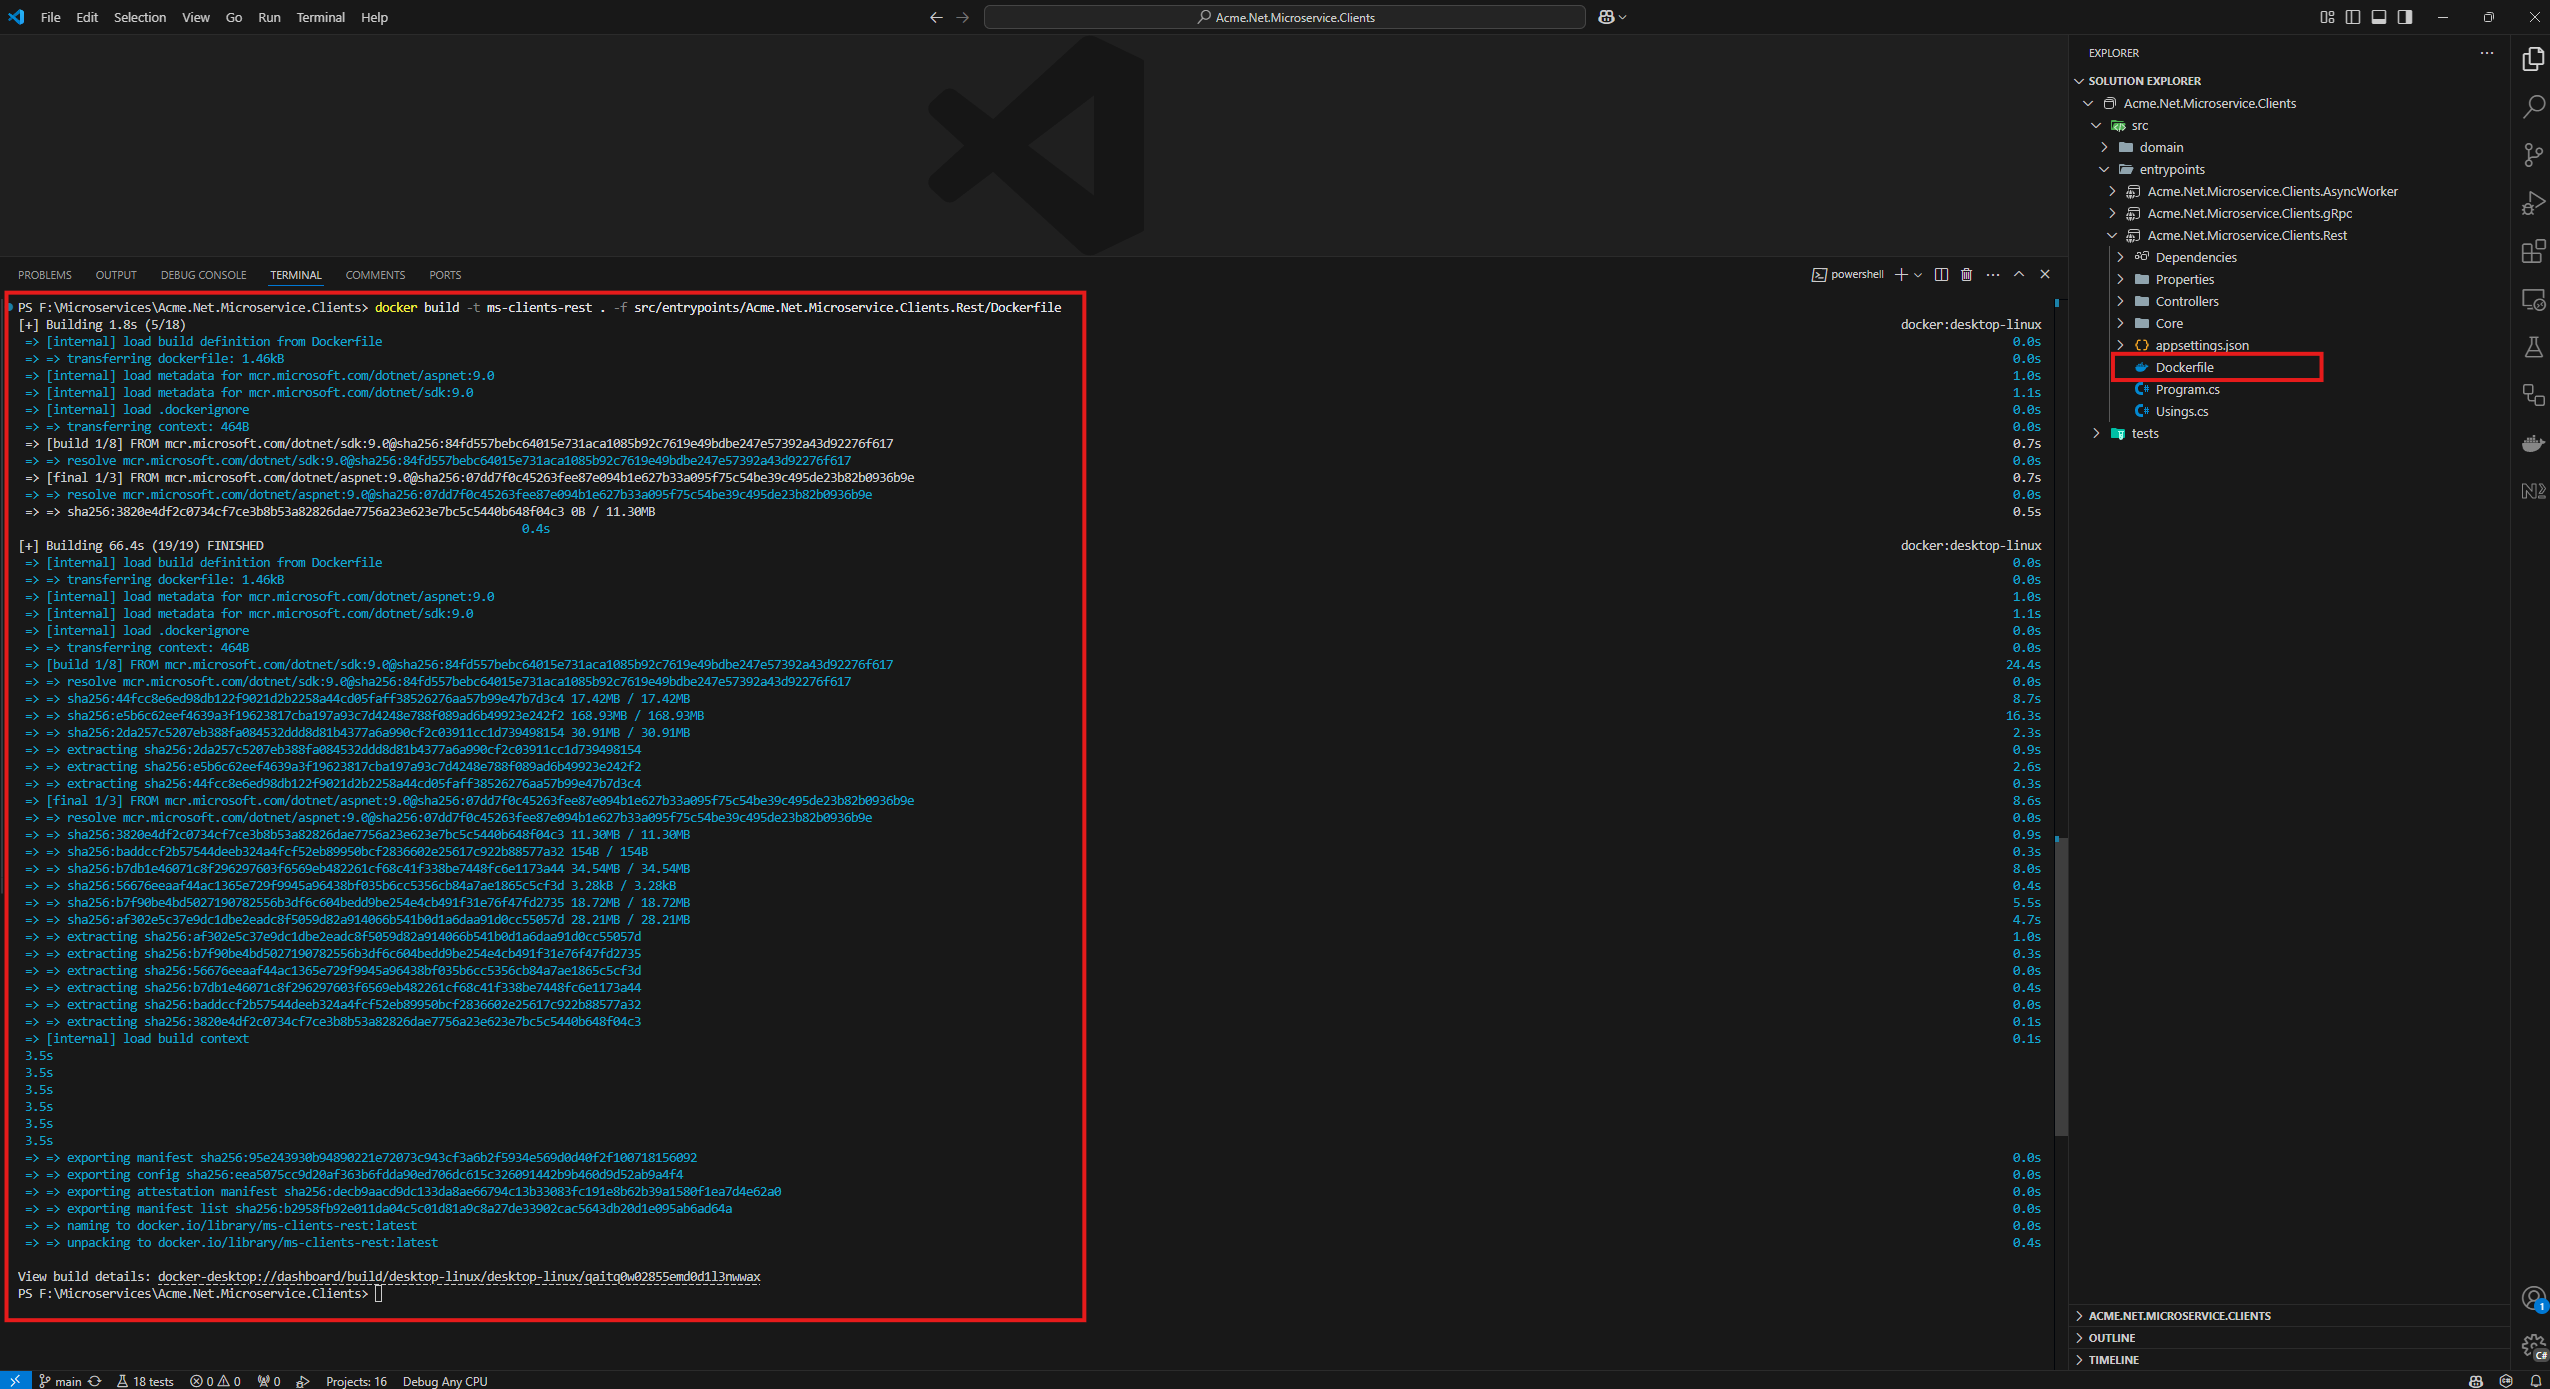Go forward with the right arrow
This screenshot has height=1389, width=2550.
coord(962,17)
